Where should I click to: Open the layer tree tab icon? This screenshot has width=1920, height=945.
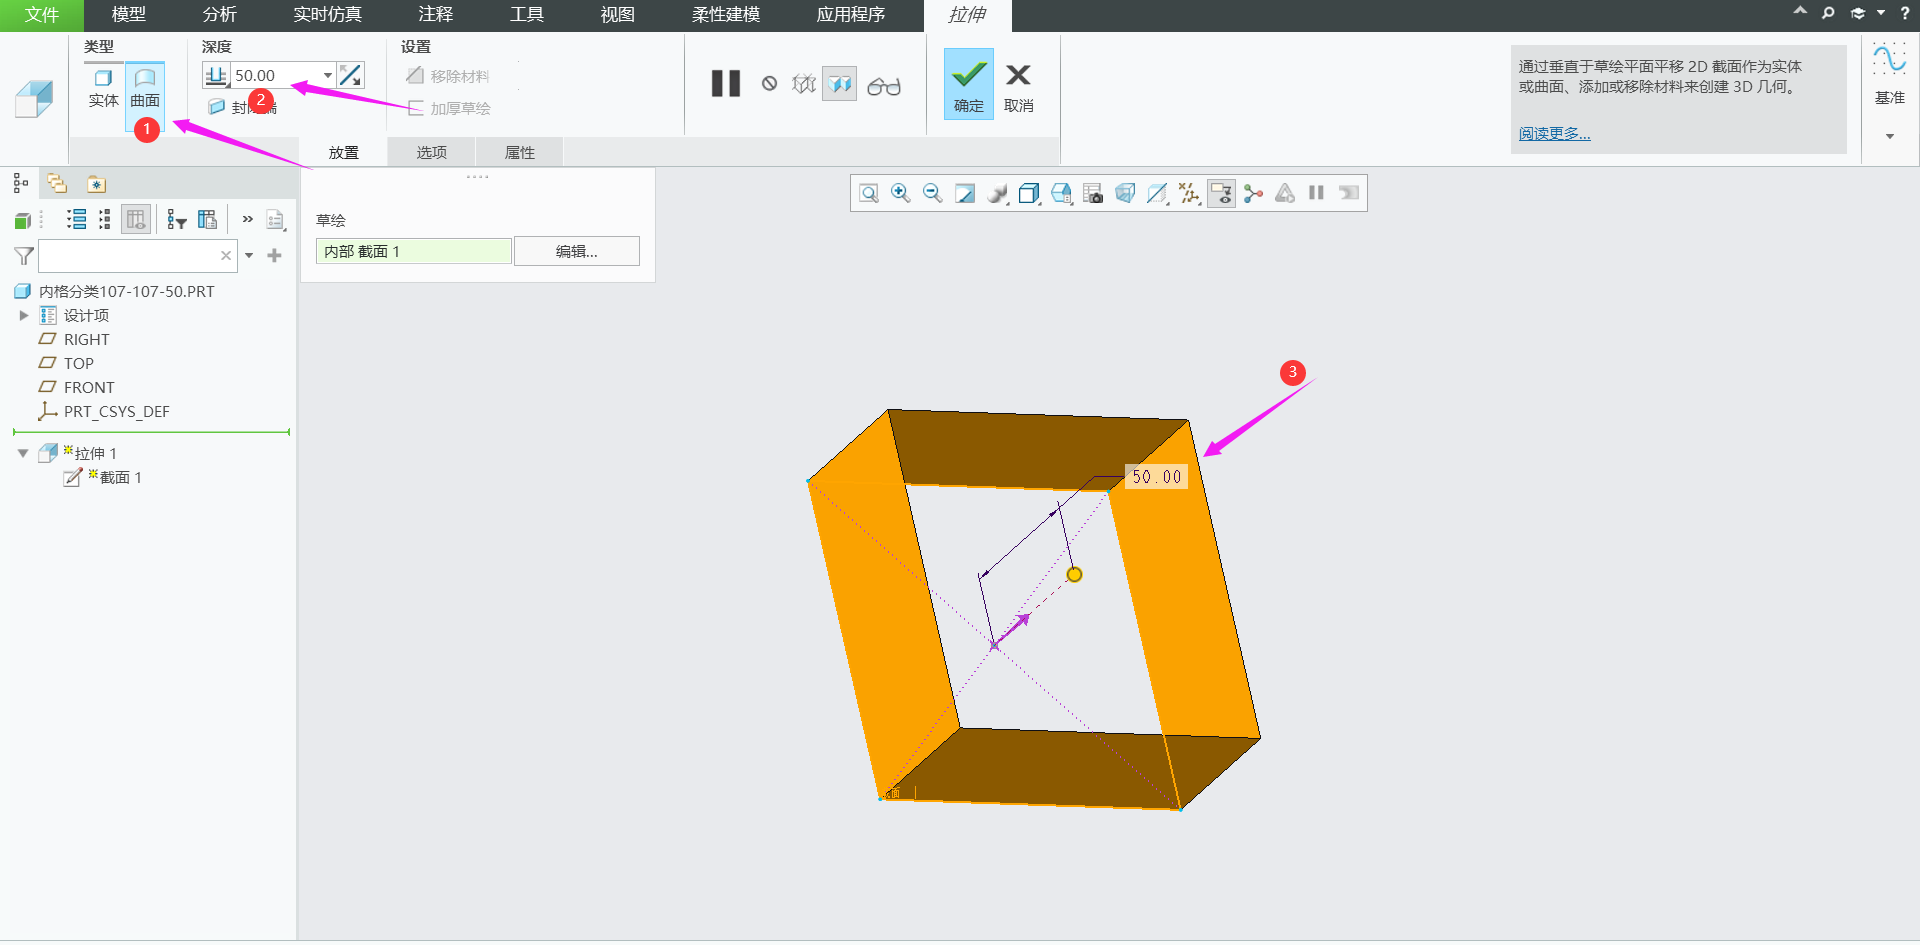[57, 183]
